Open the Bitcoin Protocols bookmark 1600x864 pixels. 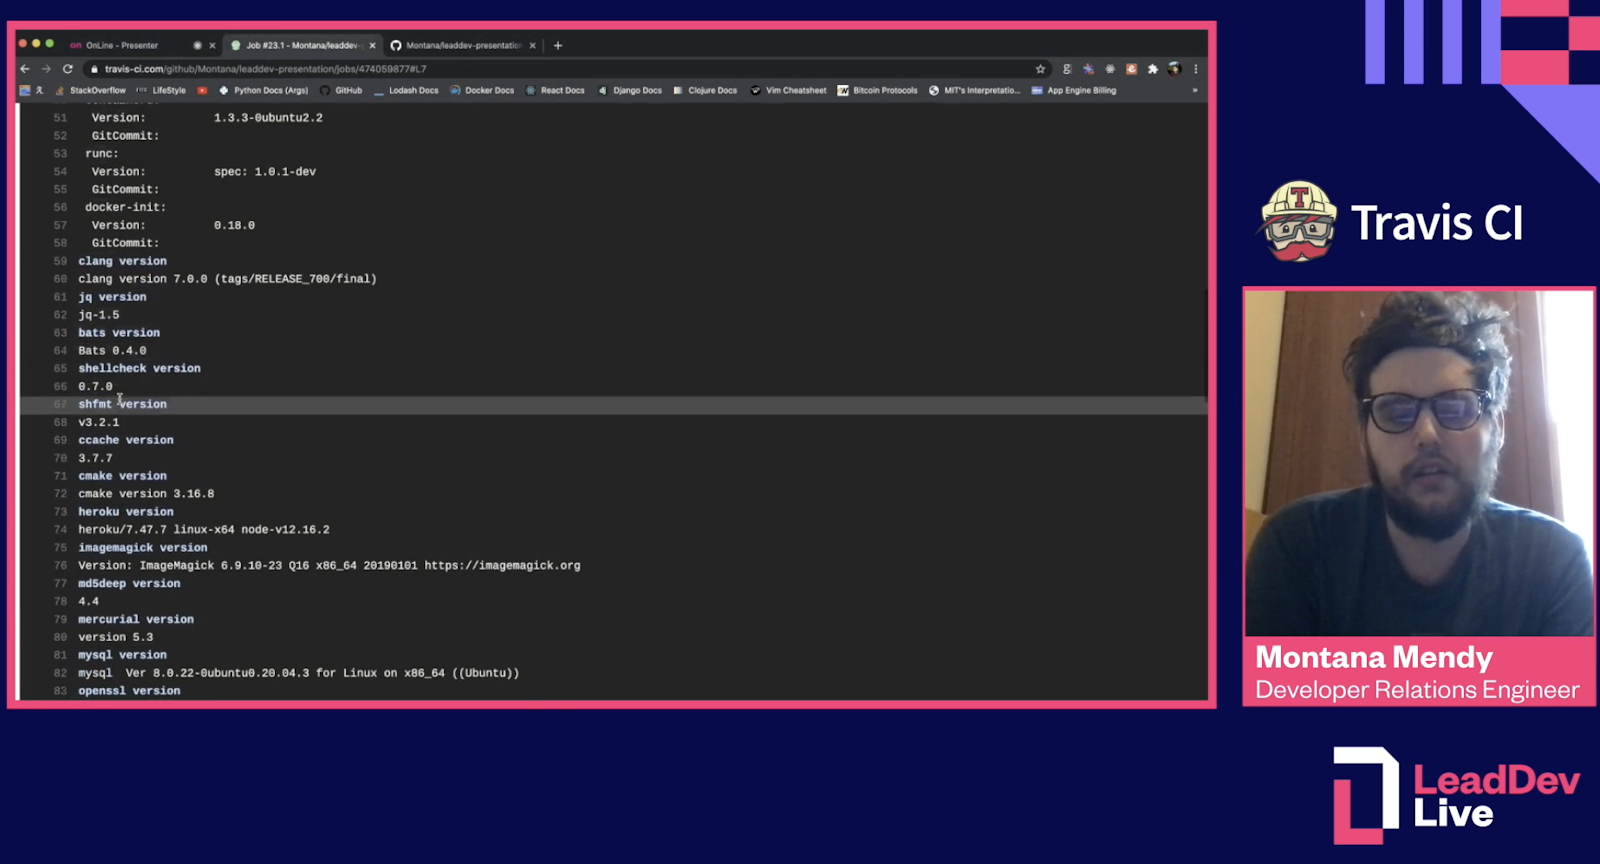click(877, 90)
